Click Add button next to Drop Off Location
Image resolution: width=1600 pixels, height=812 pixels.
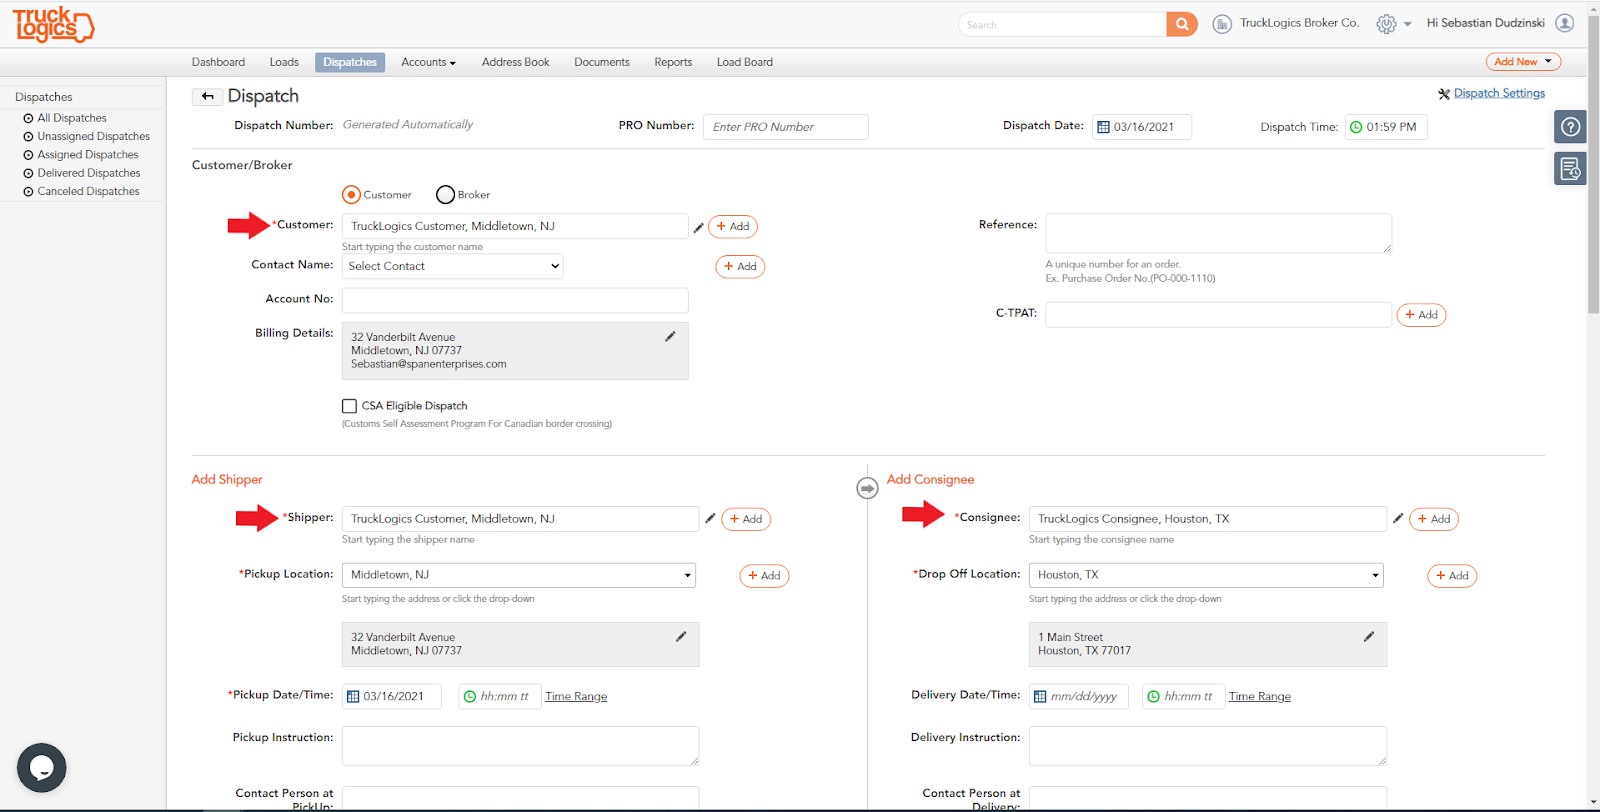pos(1452,576)
